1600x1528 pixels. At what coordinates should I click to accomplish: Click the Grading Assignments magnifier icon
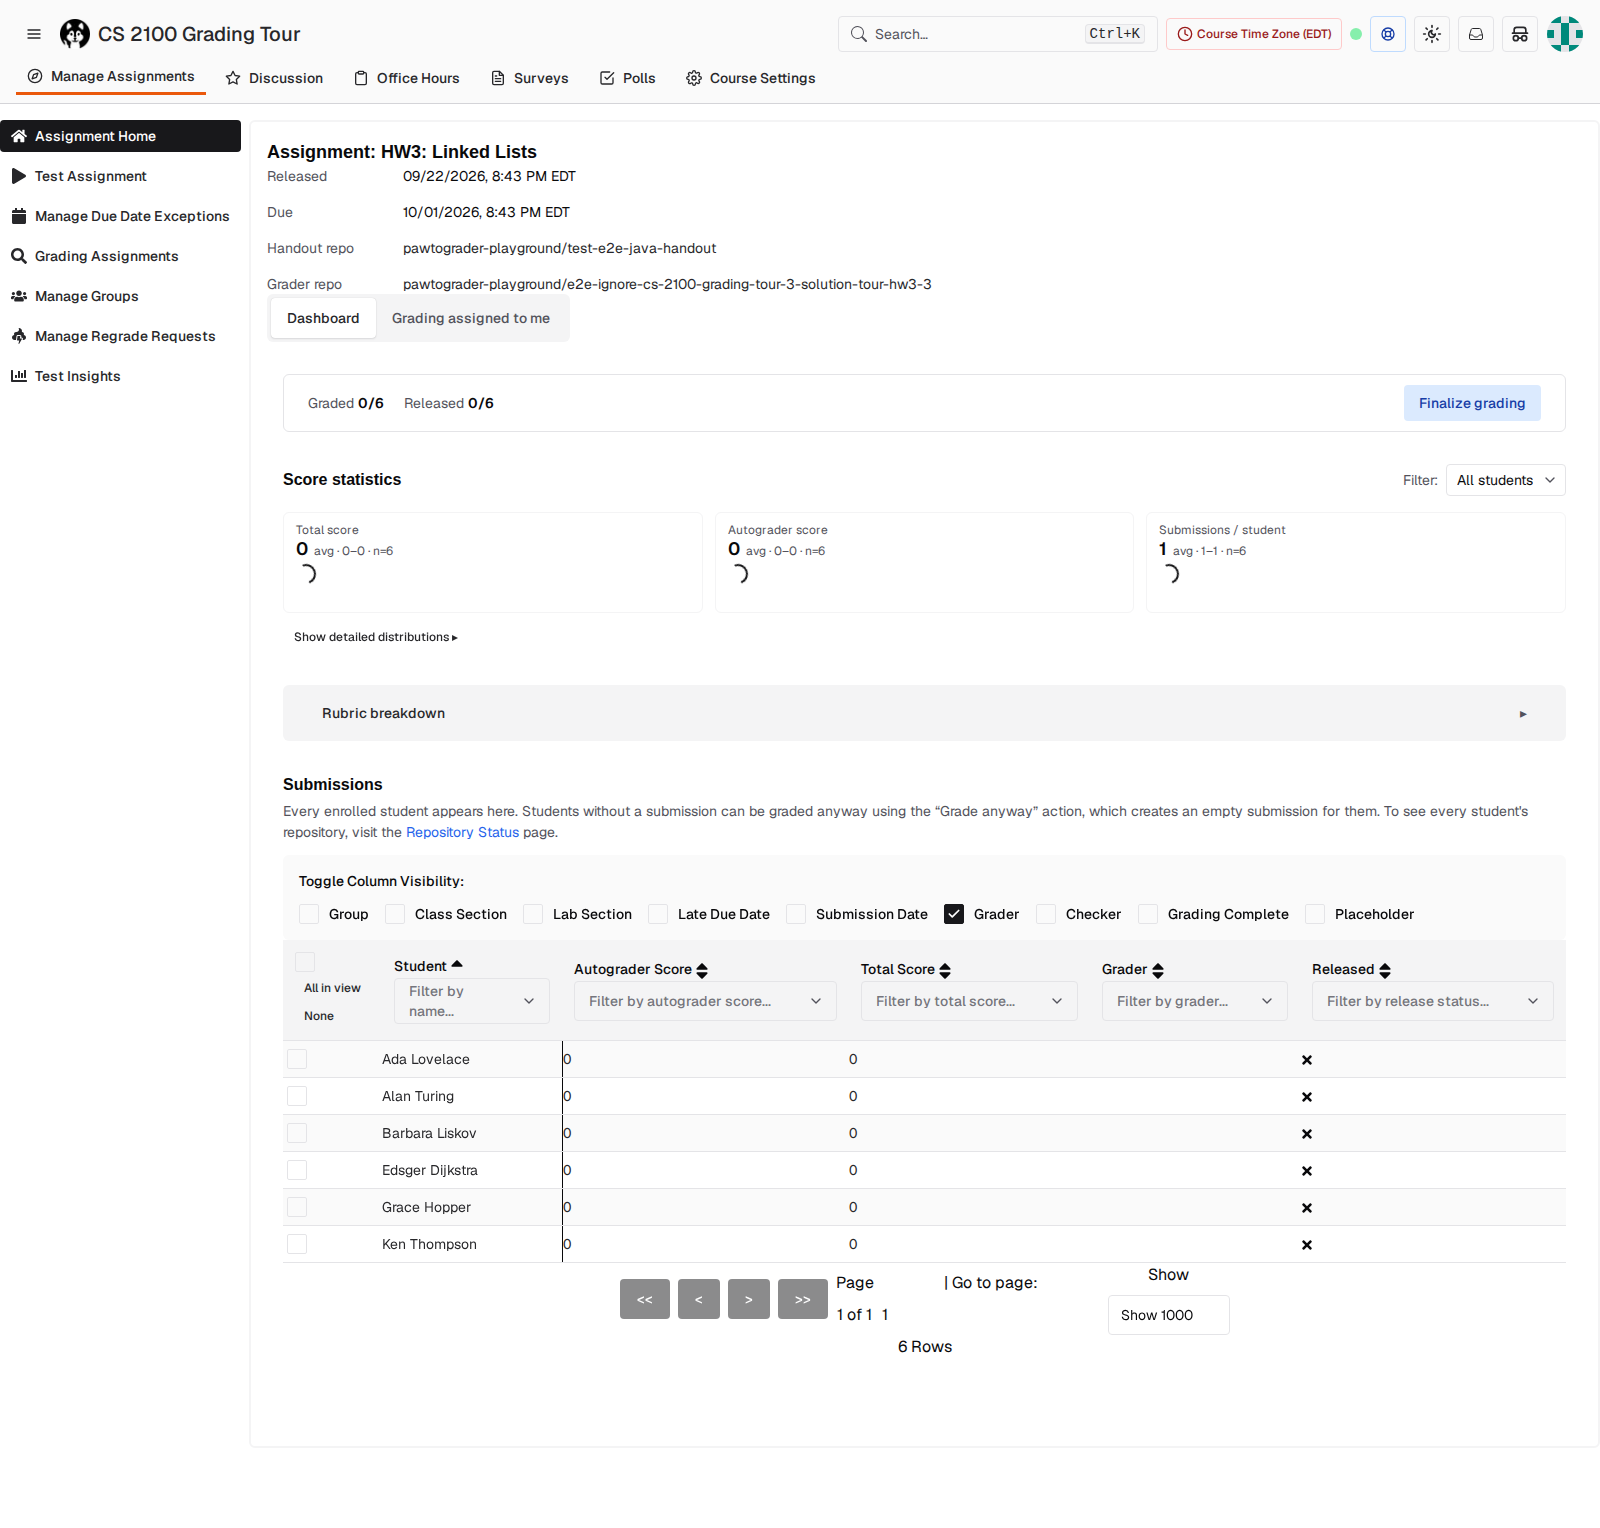[19, 256]
